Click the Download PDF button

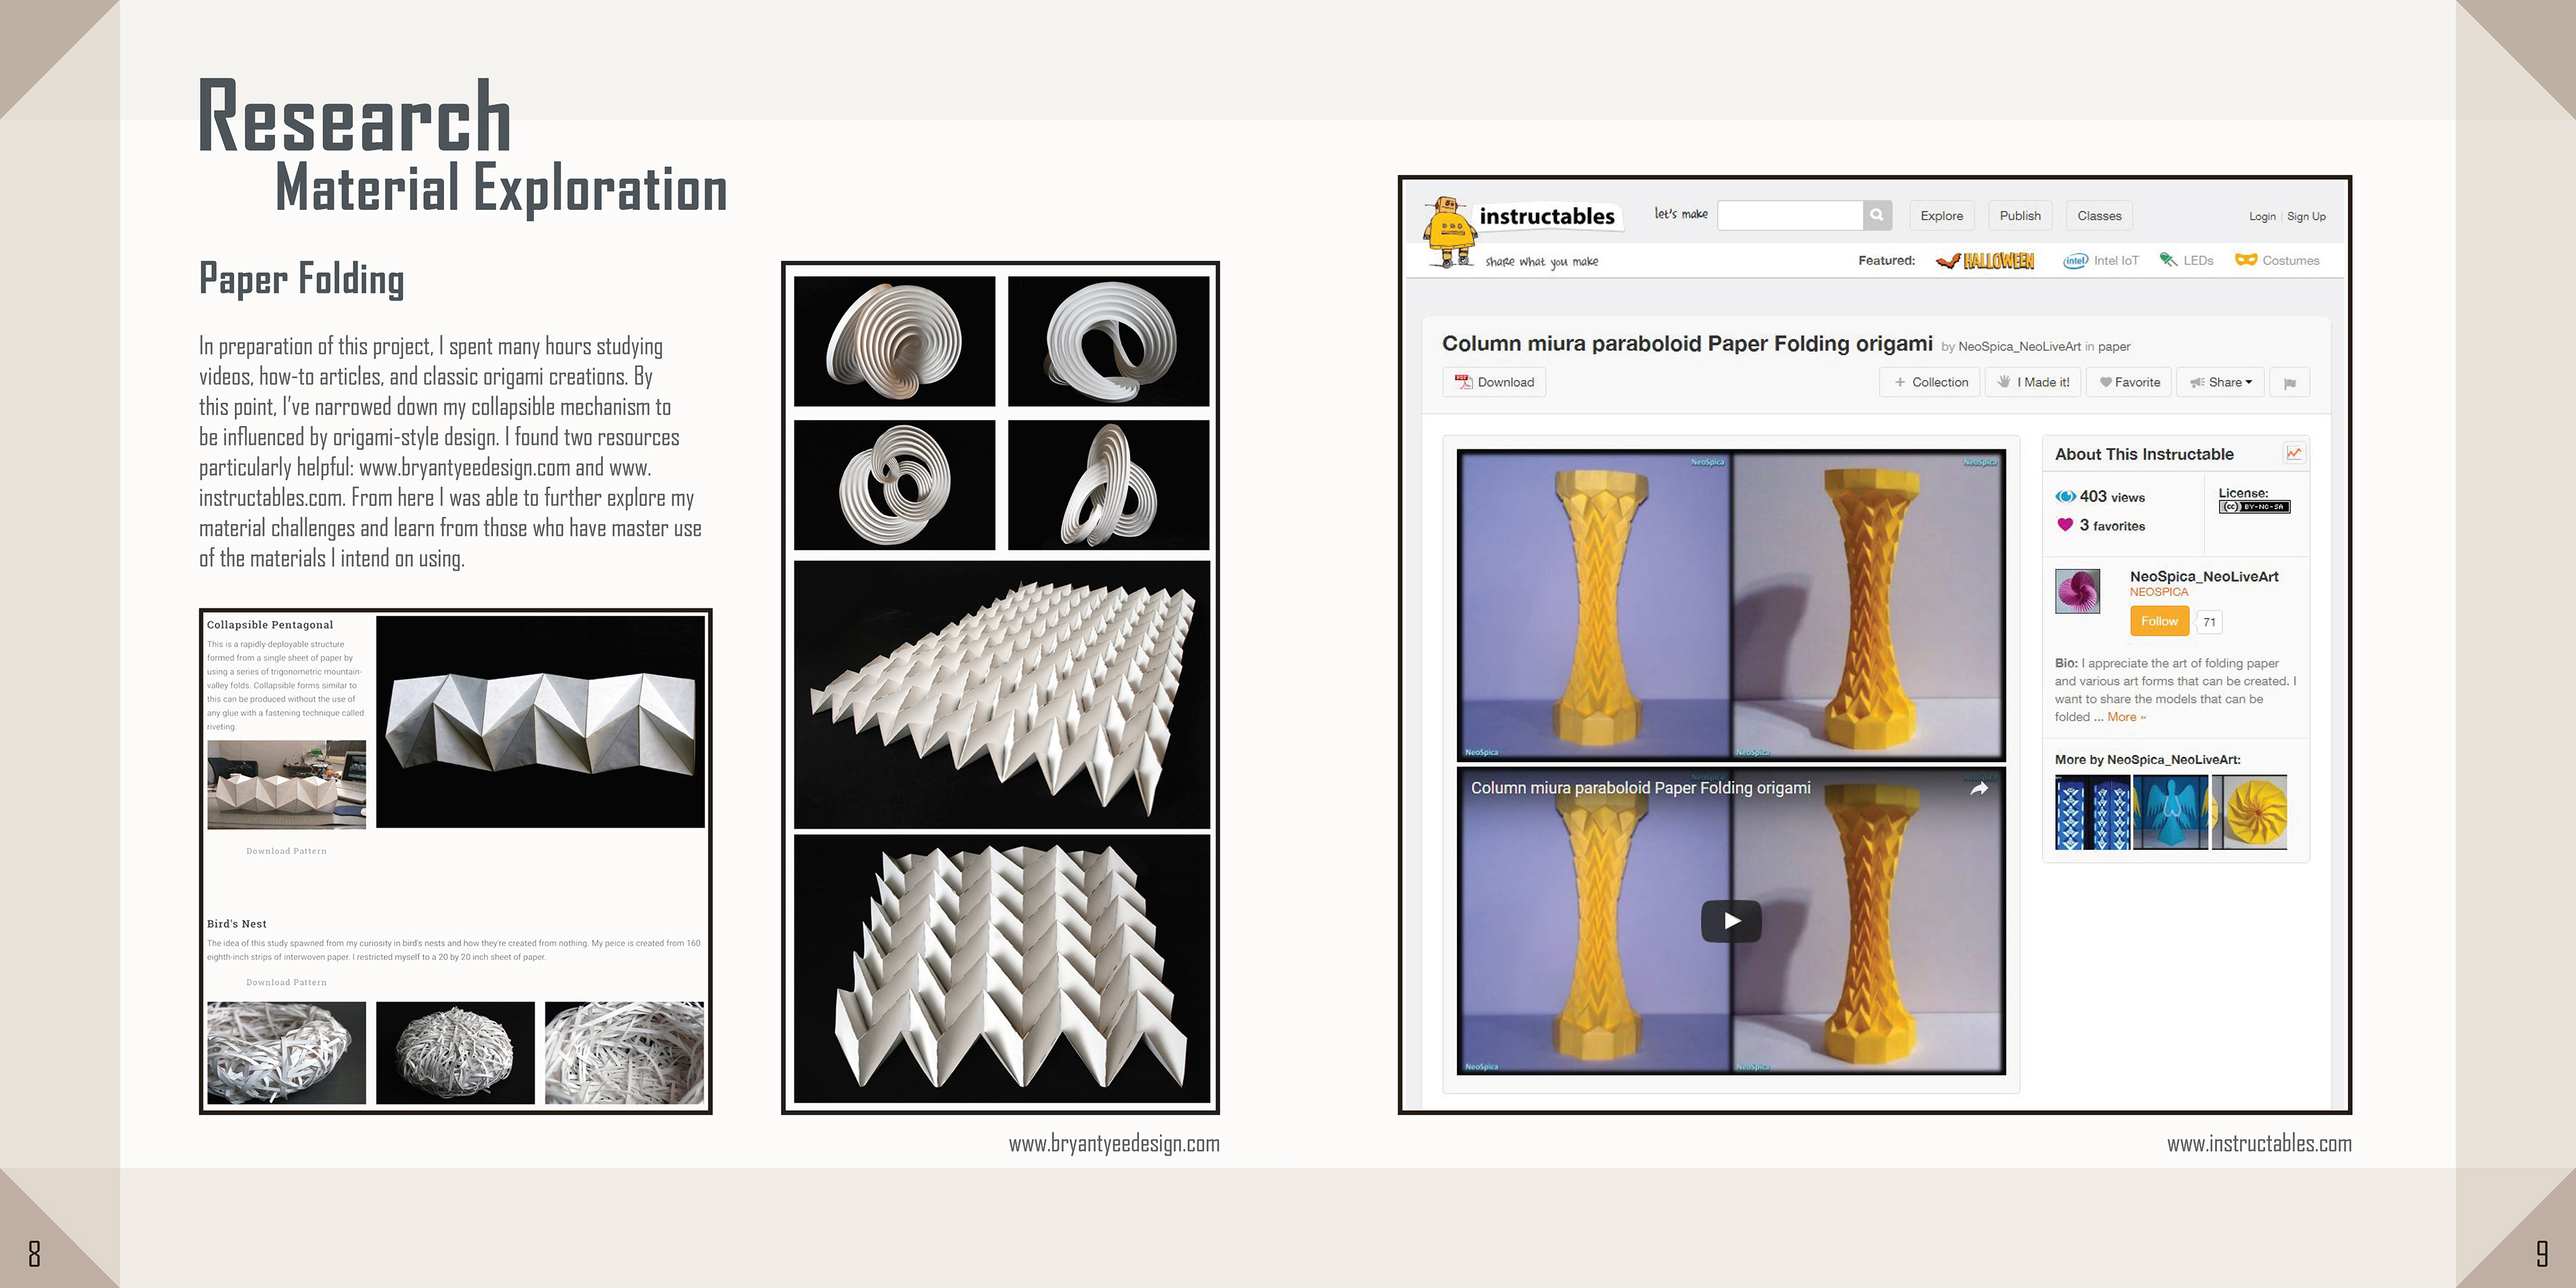(x=1494, y=383)
